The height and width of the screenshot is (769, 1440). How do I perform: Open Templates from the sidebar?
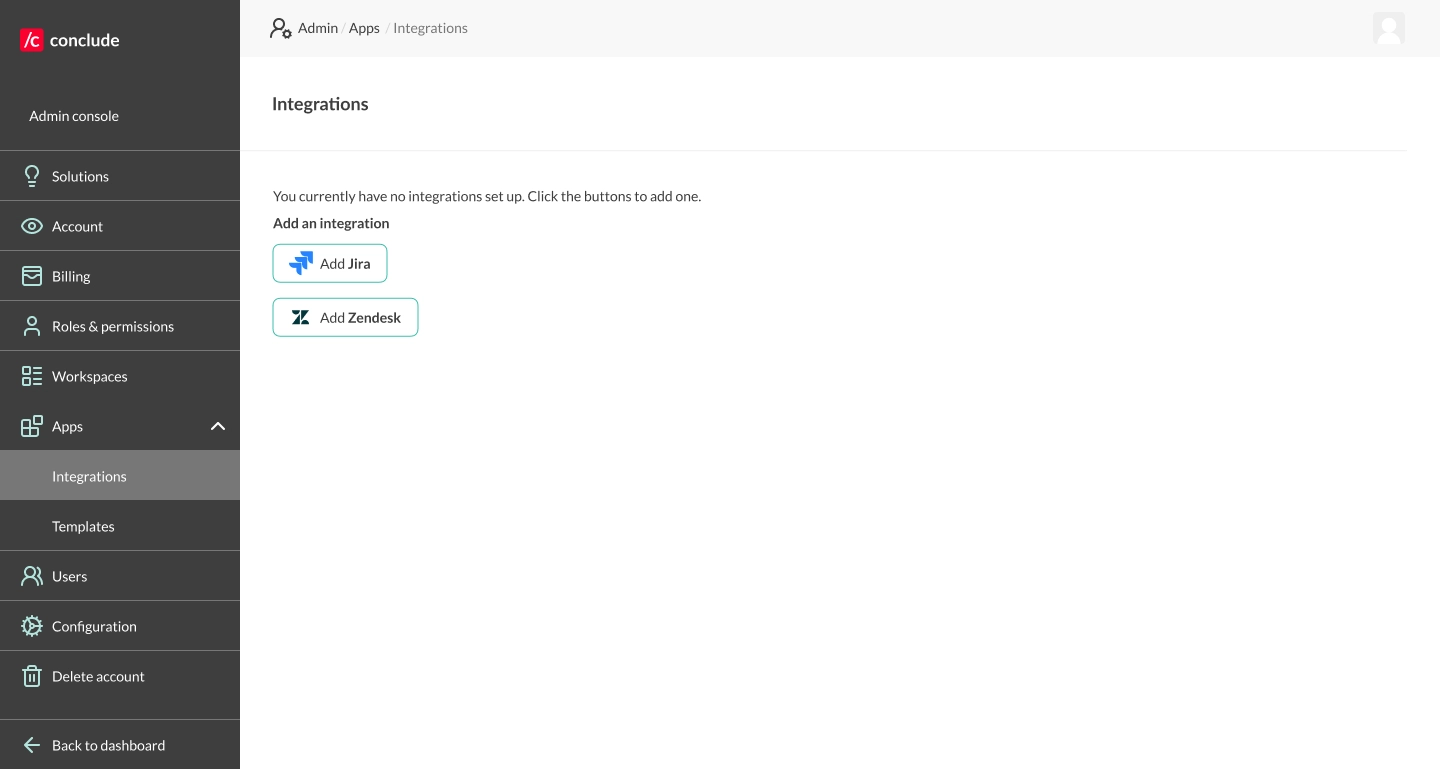point(83,526)
